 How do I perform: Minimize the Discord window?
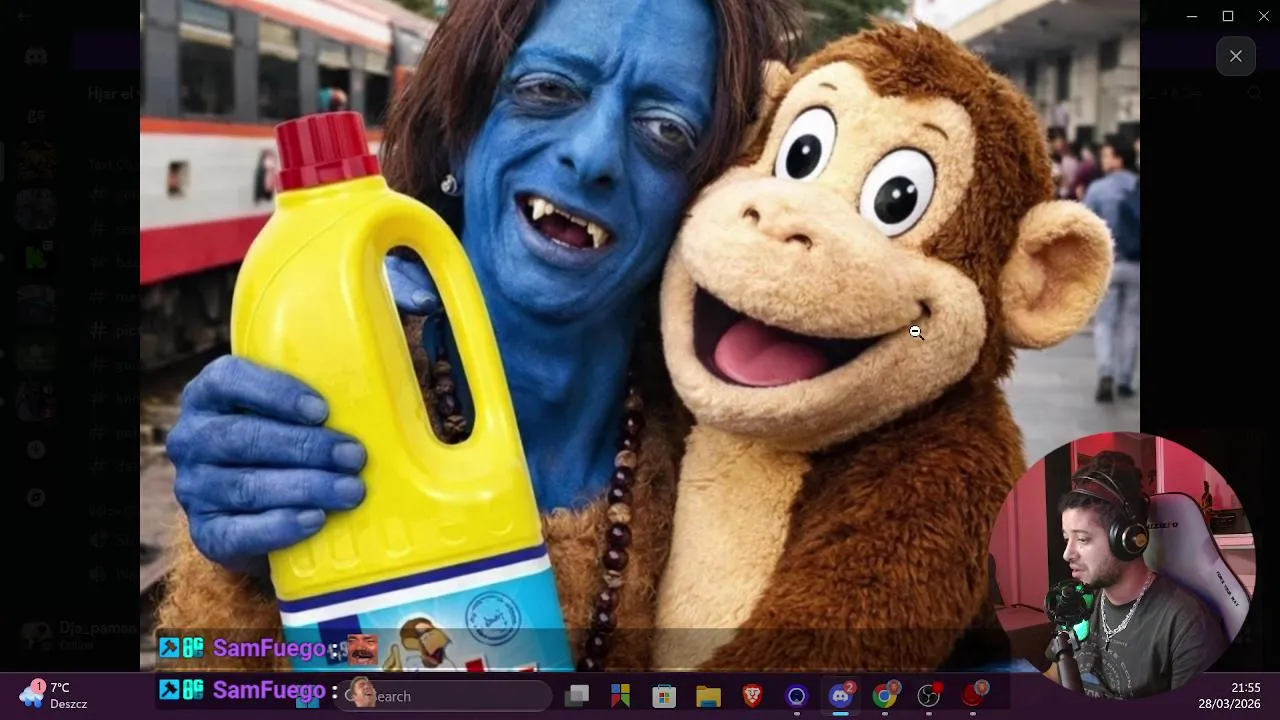[x=1192, y=16]
